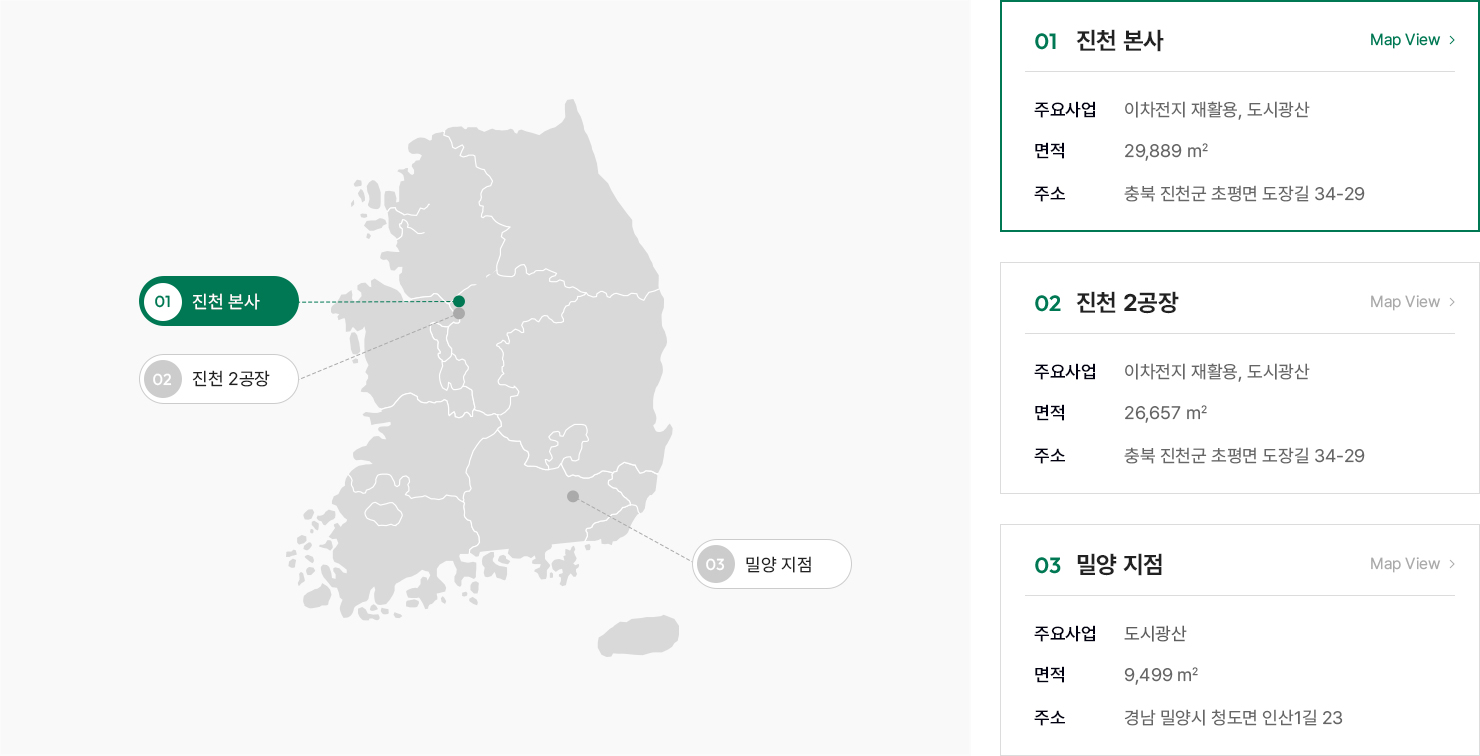Click the chevron next to 진천 2공장 Map View
Image resolution: width=1480 pixels, height=756 pixels.
tap(1452, 302)
